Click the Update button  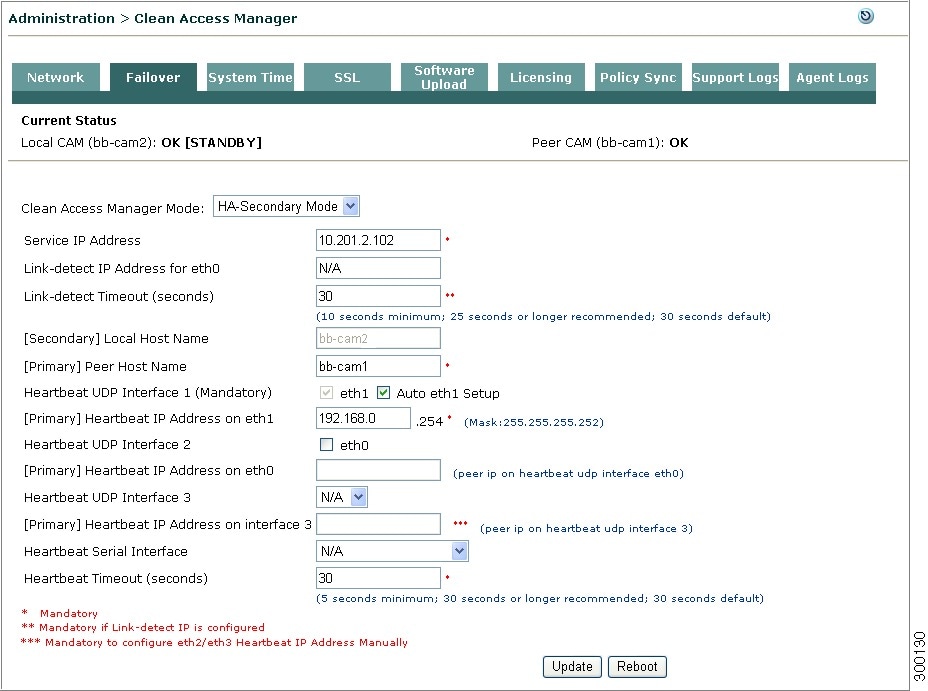point(572,667)
